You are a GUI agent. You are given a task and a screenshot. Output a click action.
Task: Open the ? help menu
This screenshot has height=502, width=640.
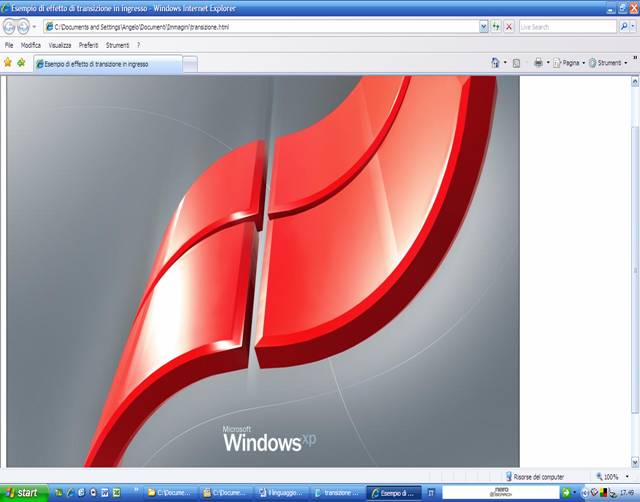point(138,45)
